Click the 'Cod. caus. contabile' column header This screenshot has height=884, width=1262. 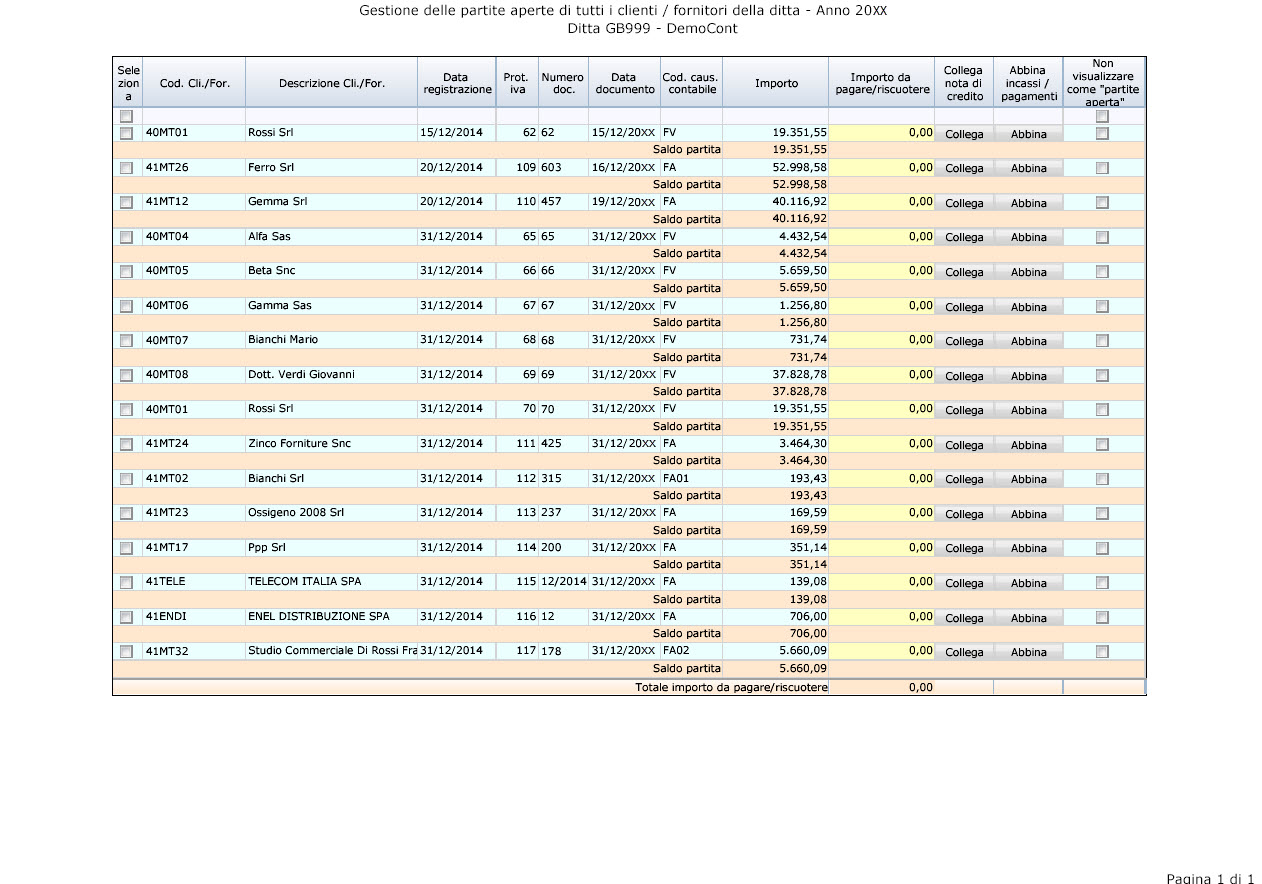[x=691, y=83]
